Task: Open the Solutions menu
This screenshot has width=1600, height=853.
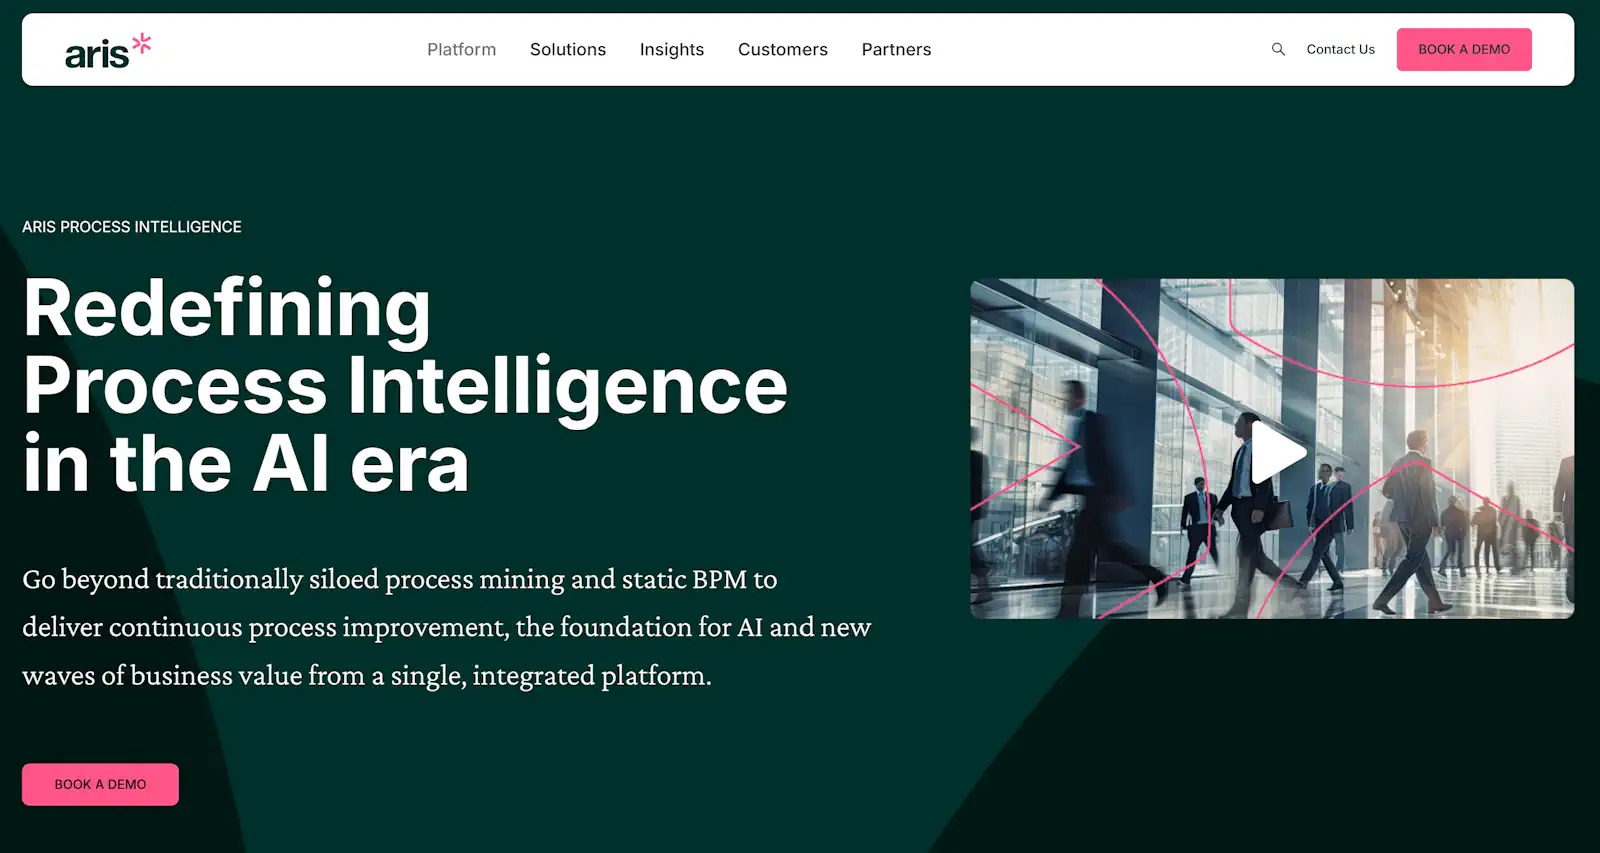Action: [x=568, y=49]
